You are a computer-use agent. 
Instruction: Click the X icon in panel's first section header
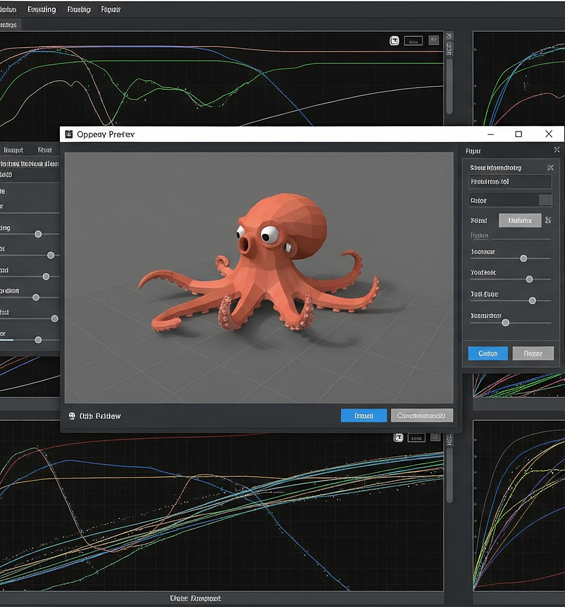click(550, 168)
